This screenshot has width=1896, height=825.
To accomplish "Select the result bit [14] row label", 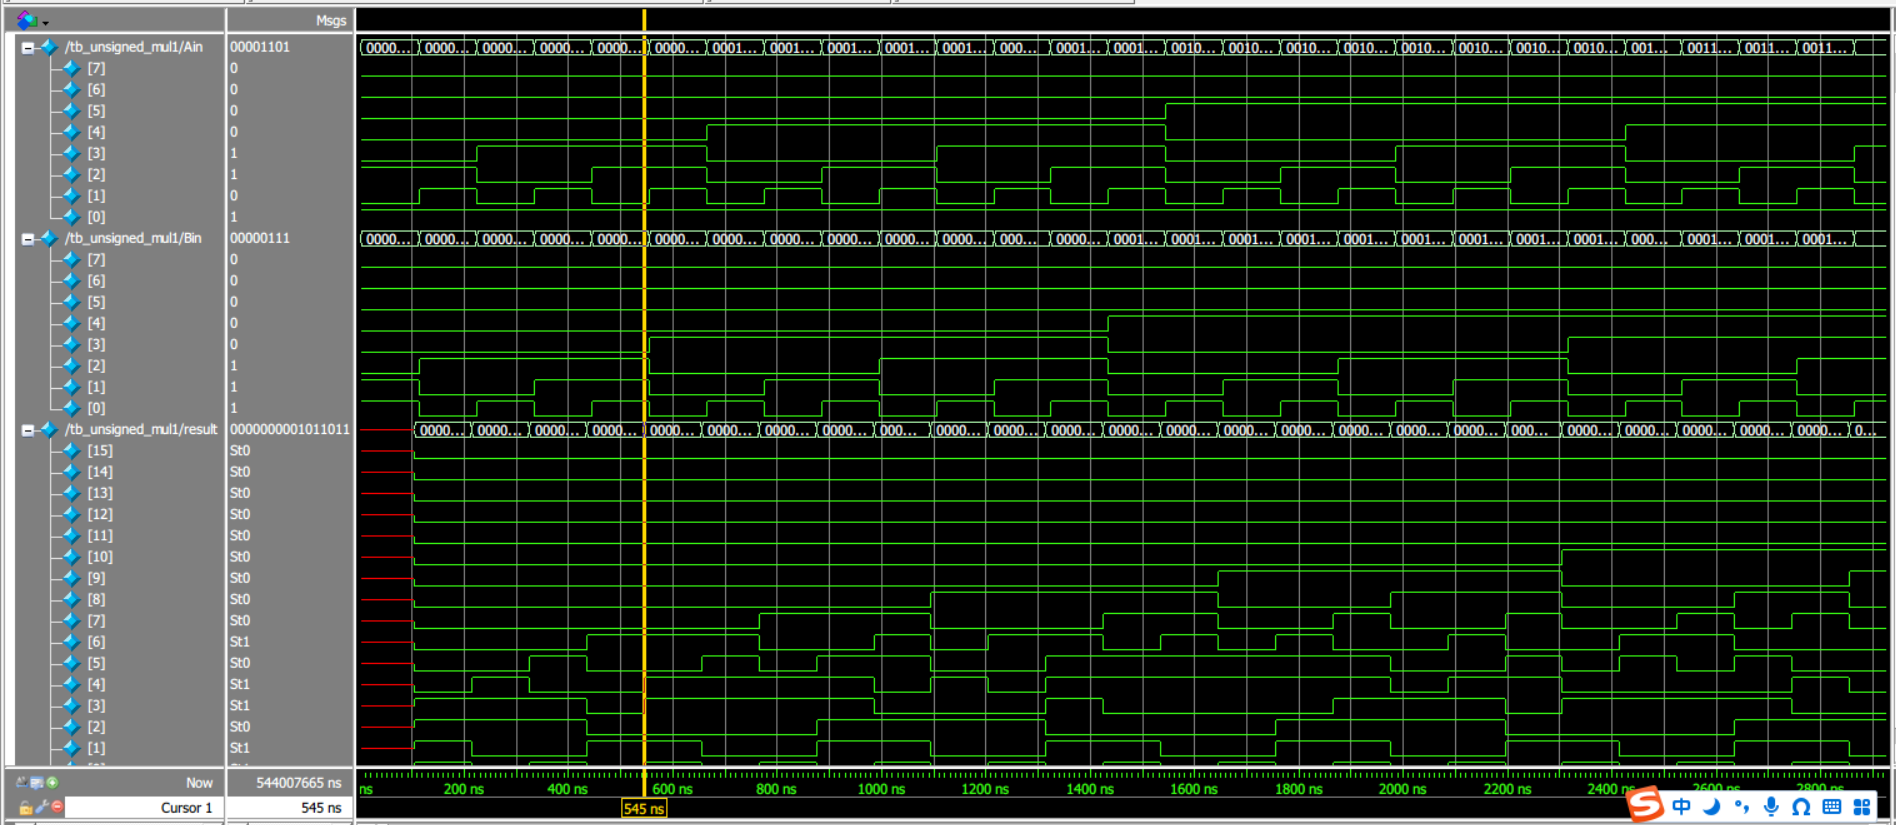I will (100, 472).
